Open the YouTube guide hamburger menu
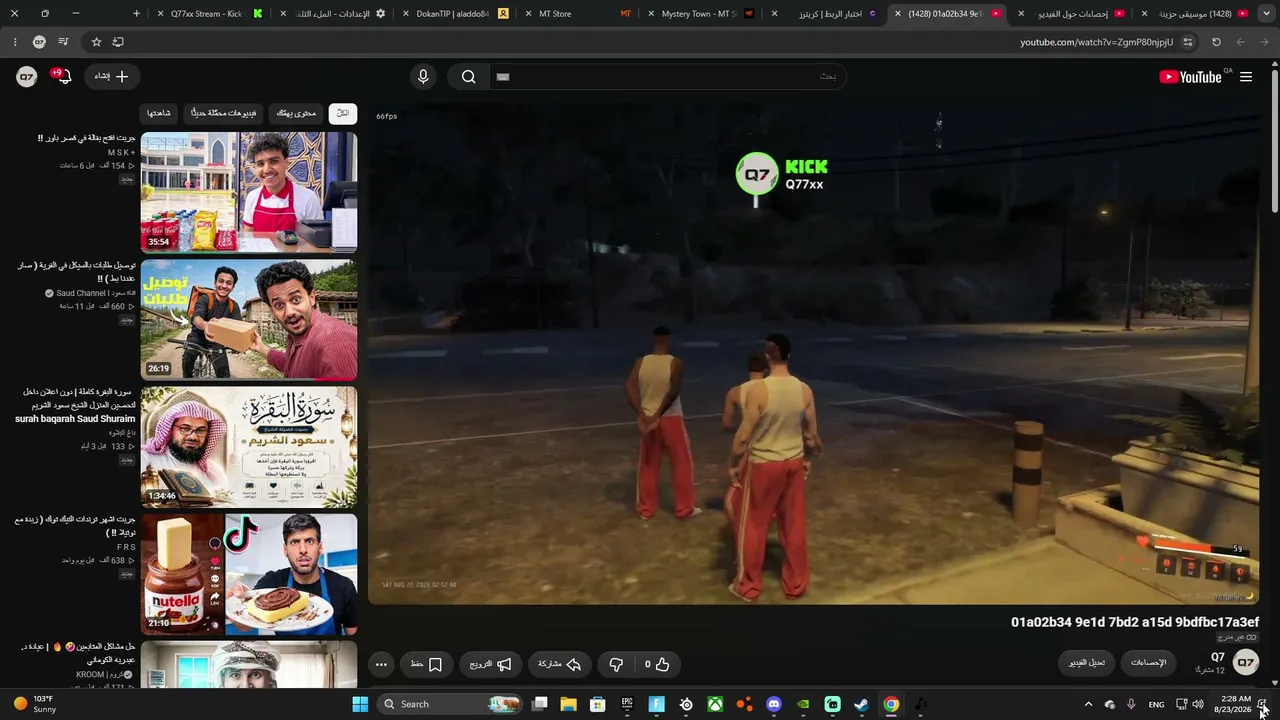This screenshot has width=1280, height=720. [1246, 77]
